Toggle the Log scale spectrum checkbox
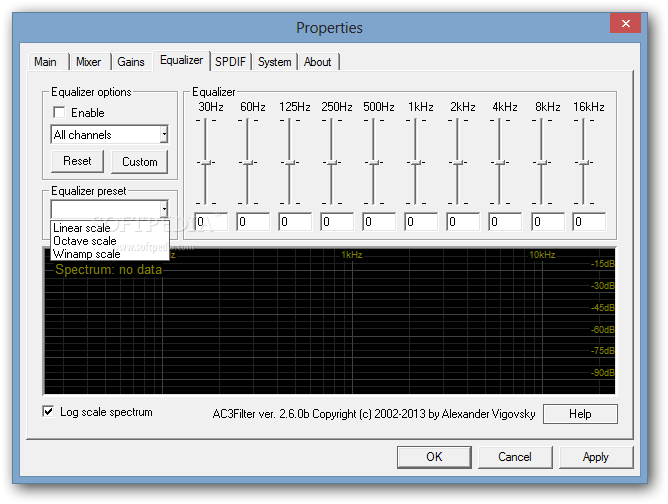This screenshot has width=668, height=504. click(48, 412)
